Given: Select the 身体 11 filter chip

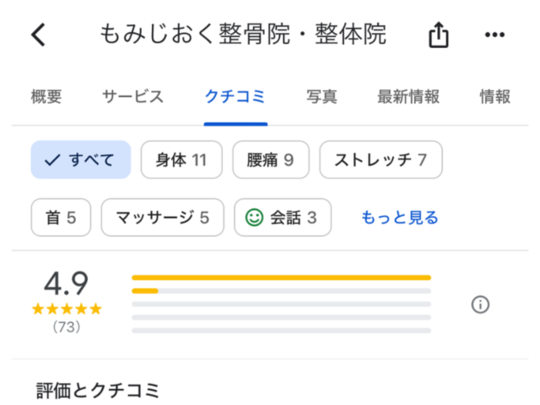Looking at the screenshot, I should click(x=181, y=159).
